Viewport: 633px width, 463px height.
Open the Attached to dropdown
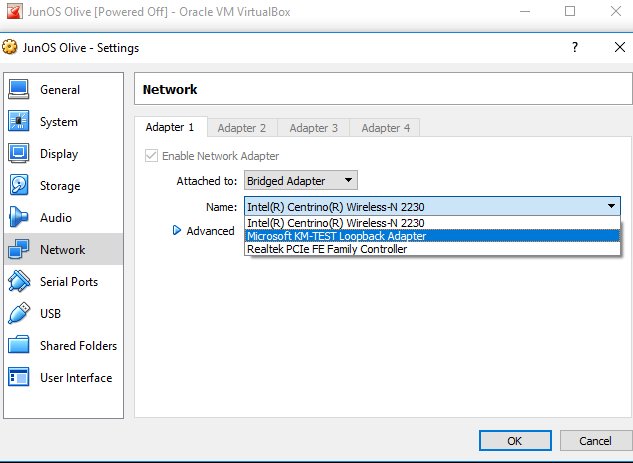point(301,180)
